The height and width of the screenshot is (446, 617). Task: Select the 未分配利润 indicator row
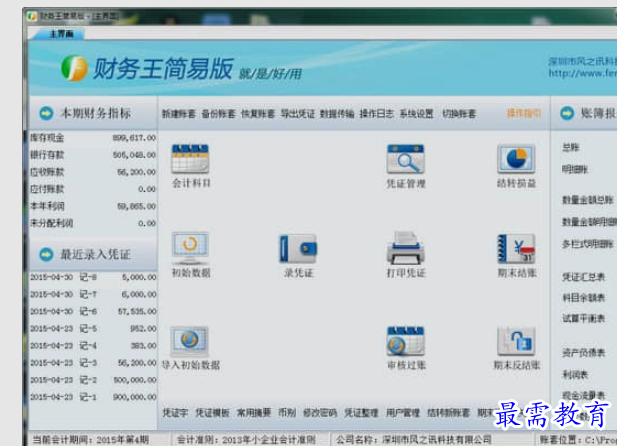pyautogui.click(x=93, y=223)
